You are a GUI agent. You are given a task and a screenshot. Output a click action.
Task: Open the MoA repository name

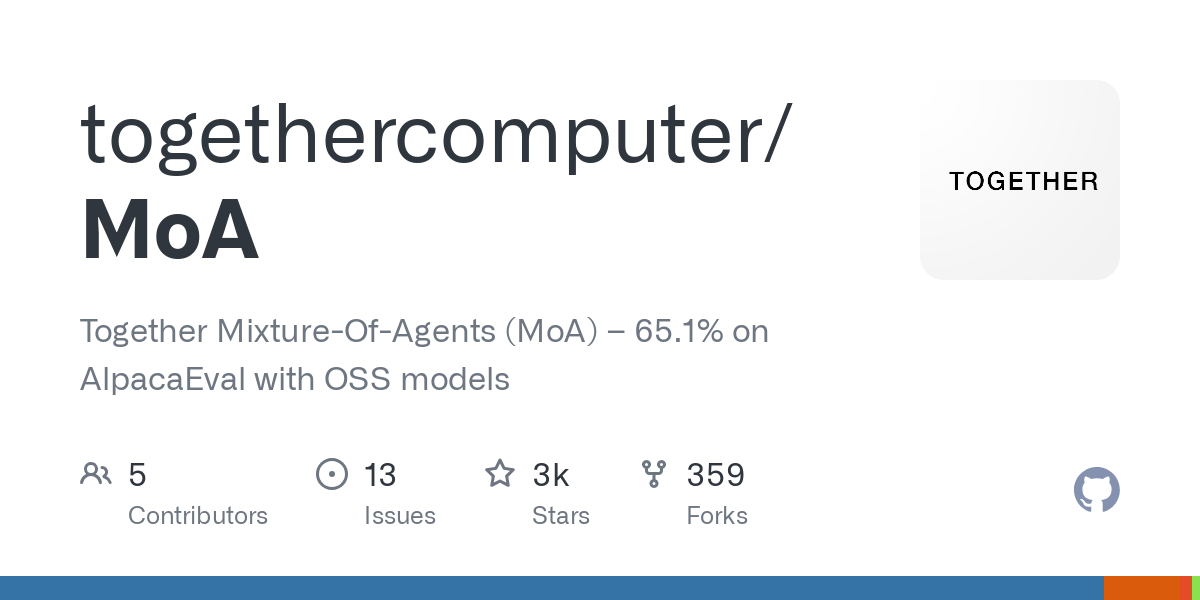[170, 230]
